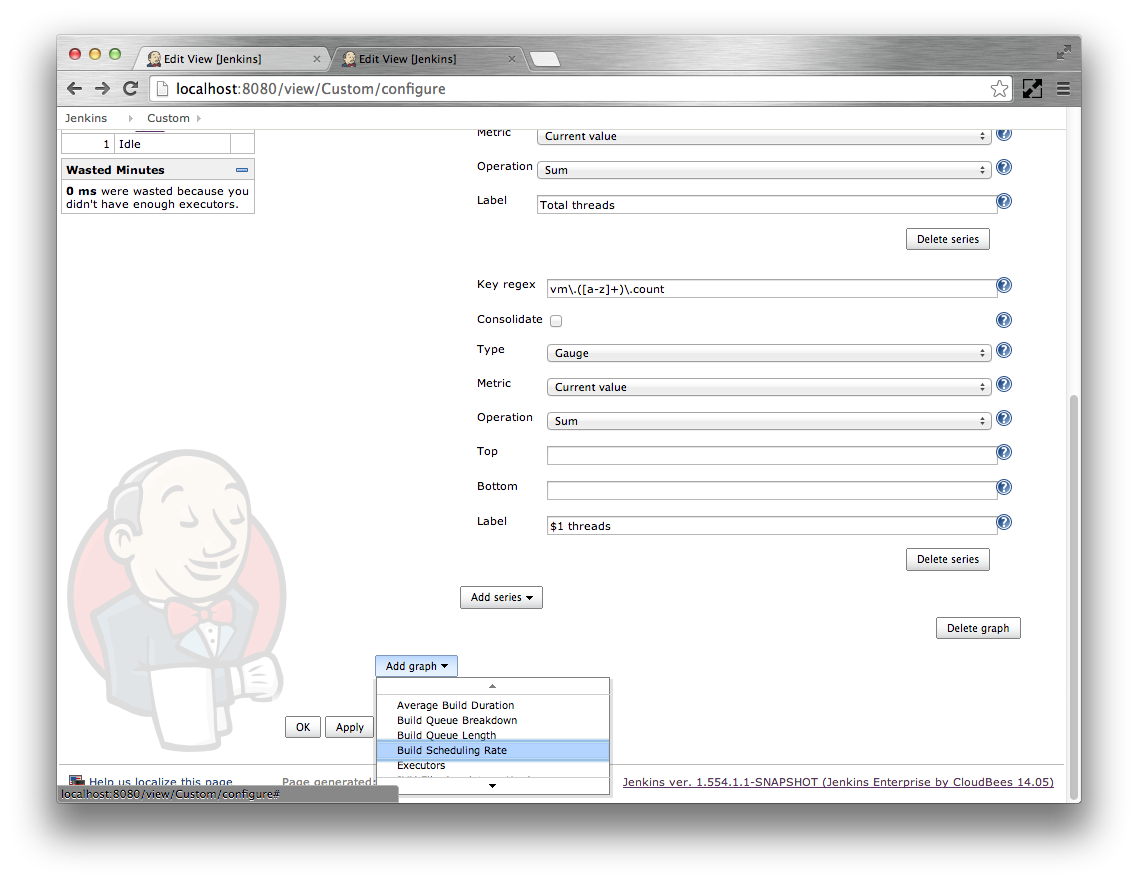Reload the current page
This screenshot has width=1138, height=882.
131,89
